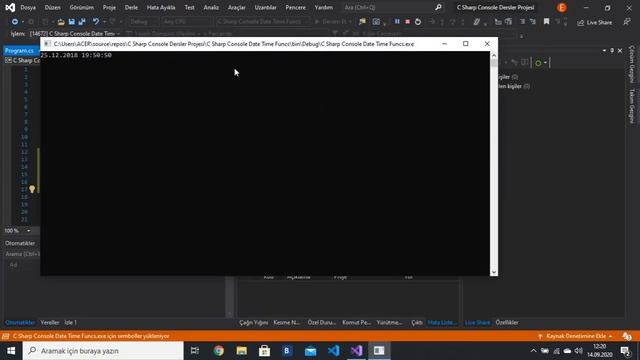Image resolution: width=640 pixels, height=360 pixels.
Task: Click the console window title bar icon
Action: (x=47, y=44)
